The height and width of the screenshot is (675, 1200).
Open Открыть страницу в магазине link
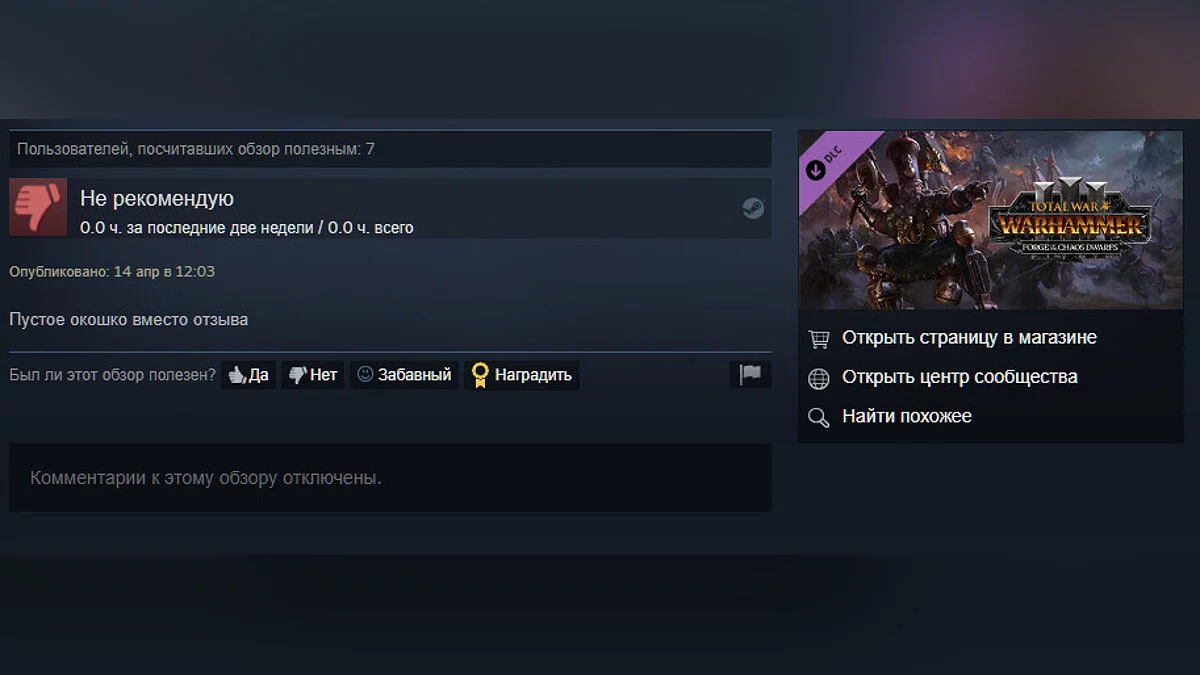pyautogui.click(x=969, y=338)
